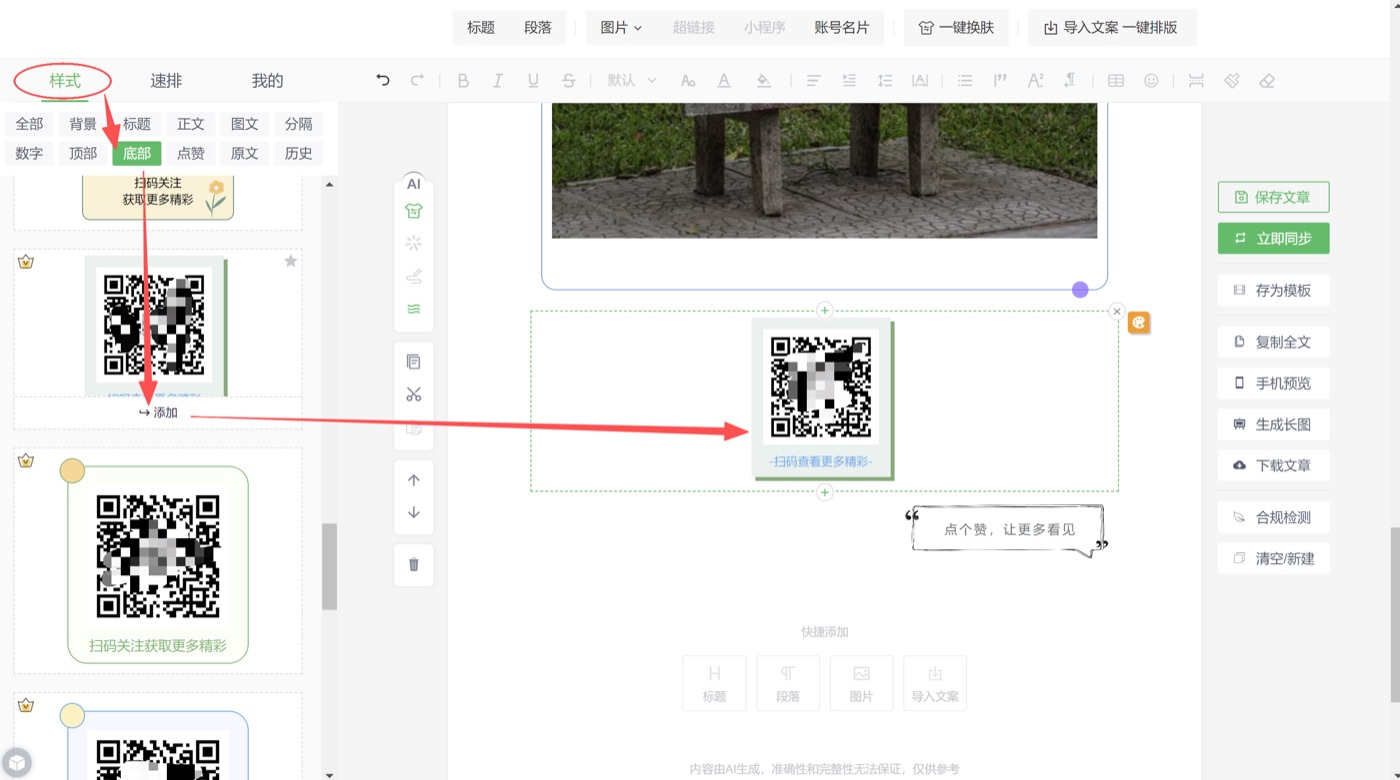Screen dimensions: 1400x780
Task: Toggle strikethrough formatting
Action: click(568, 81)
